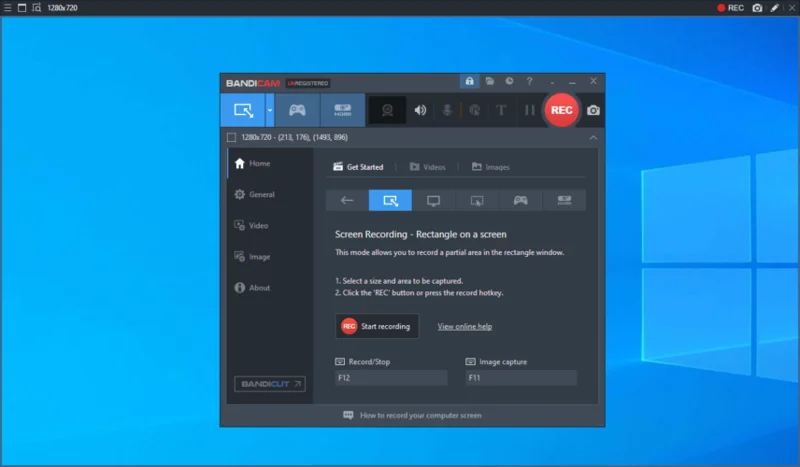Viewport: 800px width, 467px height.
Task: Switch to Videos tab
Action: 428,167
